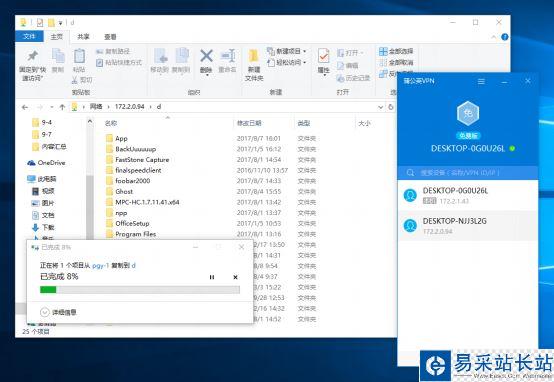Click the navigation pane scrollbar up arrow
Image resolution: width=554 pixels, height=382 pixels.
[90, 121]
